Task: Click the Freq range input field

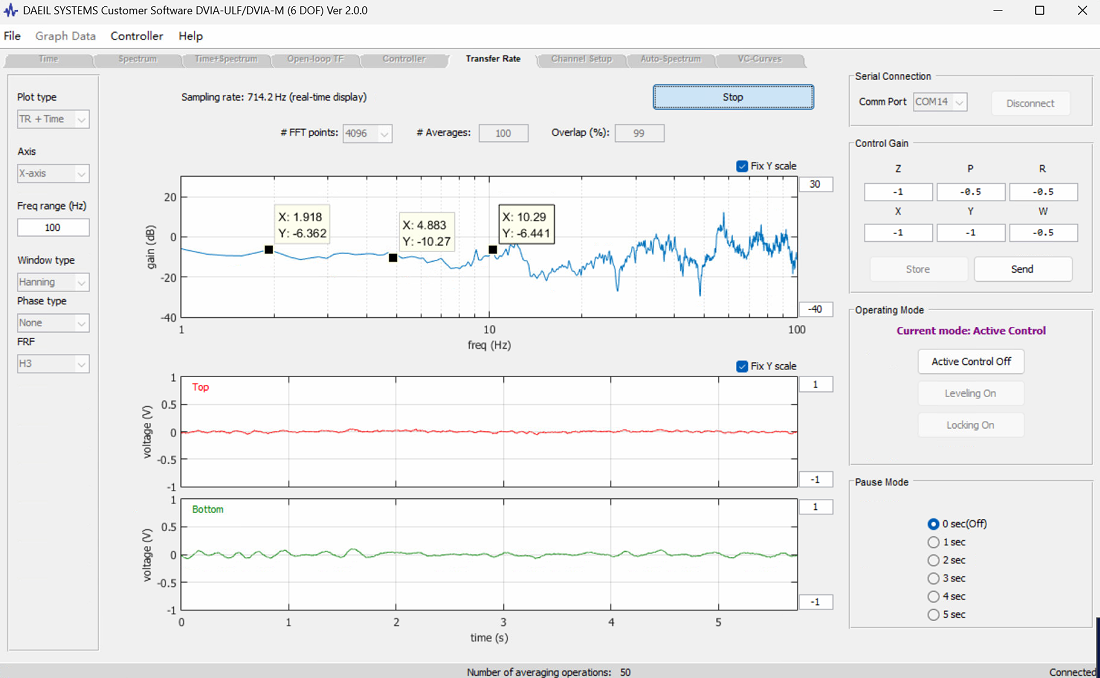Action: click(x=53, y=227)
